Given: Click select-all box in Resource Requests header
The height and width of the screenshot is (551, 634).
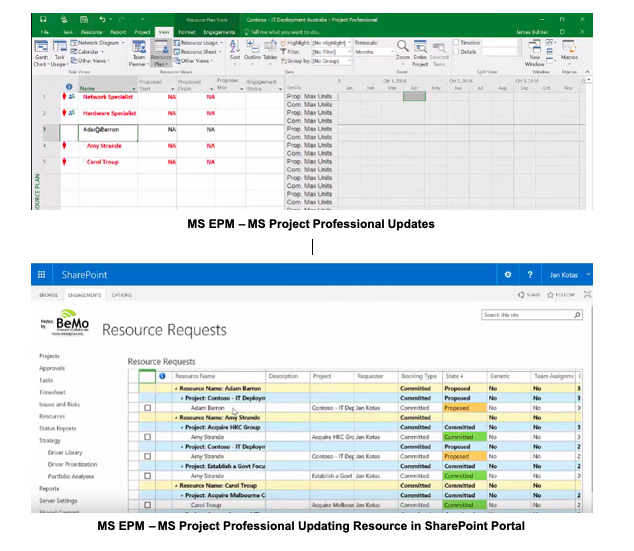Looking at the screenshot, I should (x=147, y=376).
